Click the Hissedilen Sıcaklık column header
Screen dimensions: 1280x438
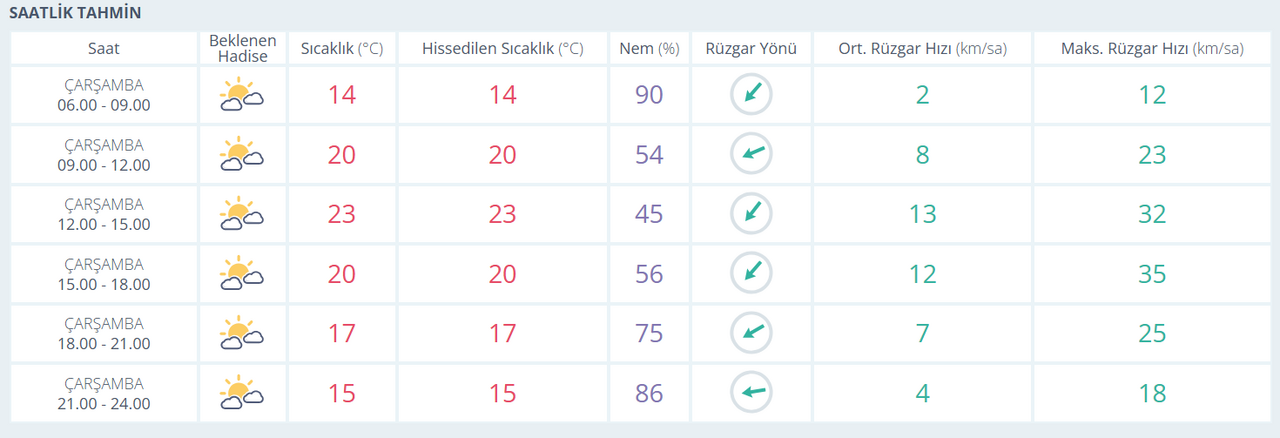(x=502, y=48)
